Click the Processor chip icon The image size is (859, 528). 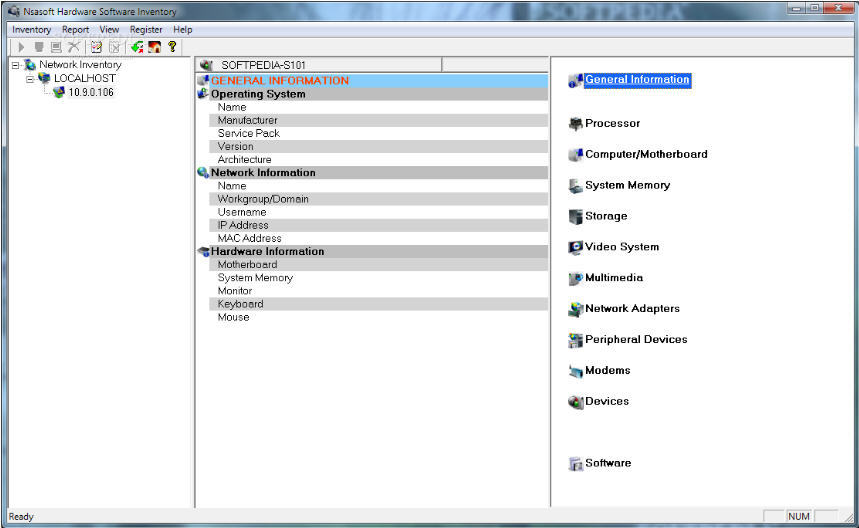click(x=575, y=124)
